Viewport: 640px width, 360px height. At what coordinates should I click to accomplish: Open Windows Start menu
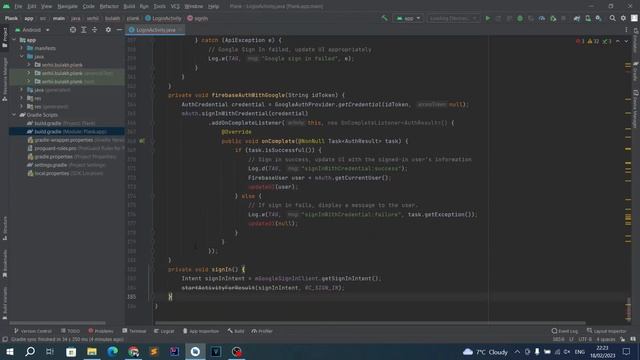click(x=10, y=351)
